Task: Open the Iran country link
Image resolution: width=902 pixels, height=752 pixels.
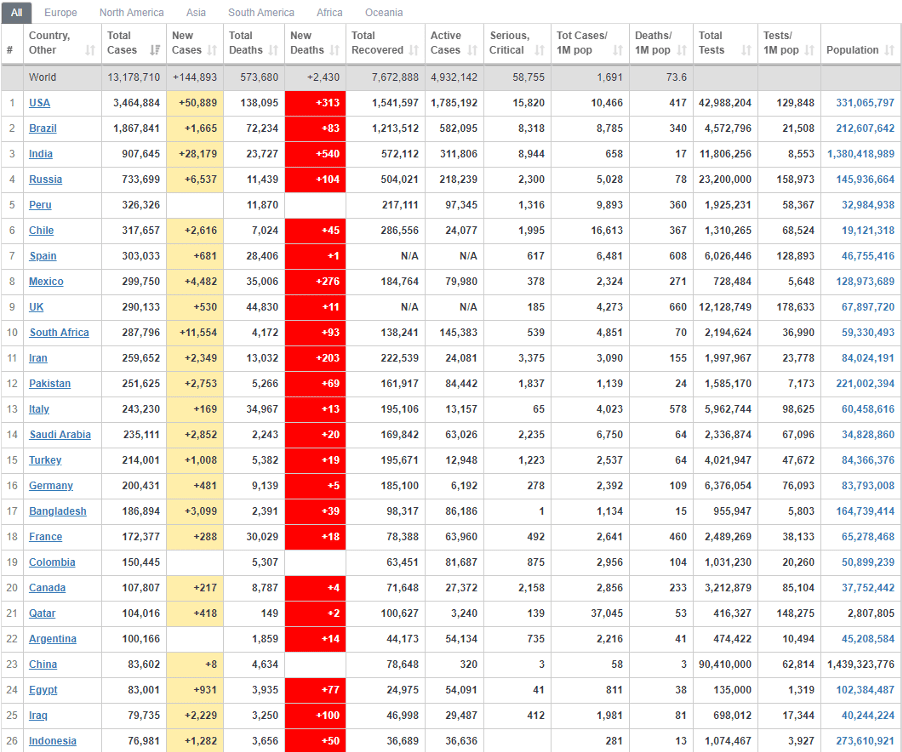Action: point(38,358)
